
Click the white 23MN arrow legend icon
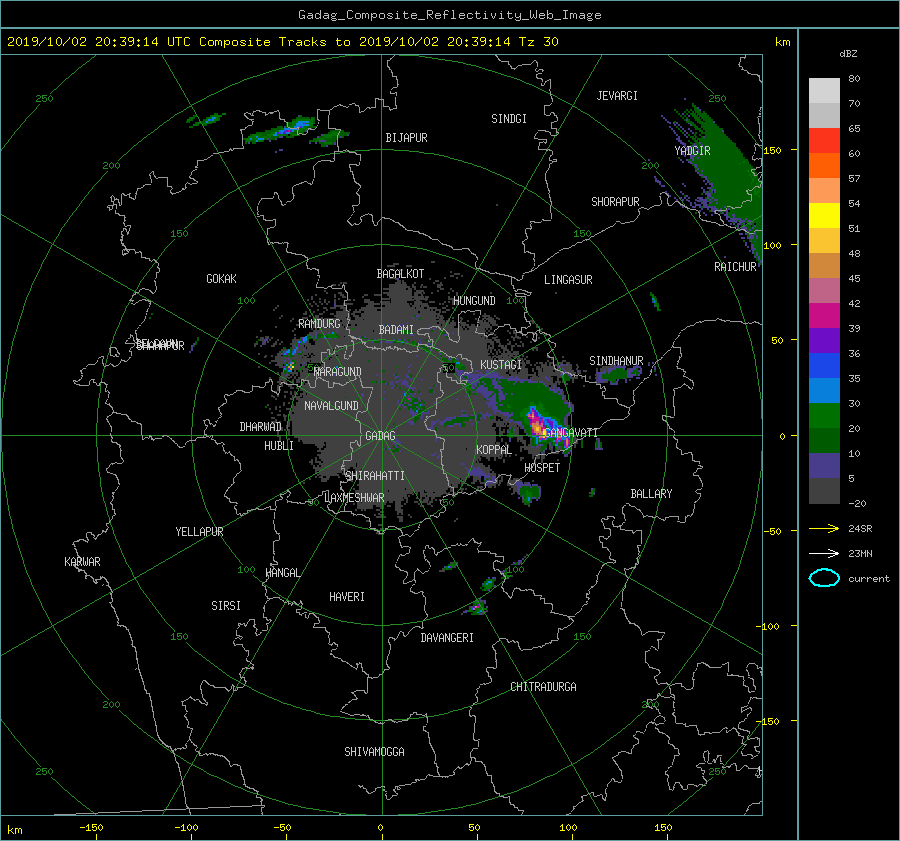[x=824, y=553]
